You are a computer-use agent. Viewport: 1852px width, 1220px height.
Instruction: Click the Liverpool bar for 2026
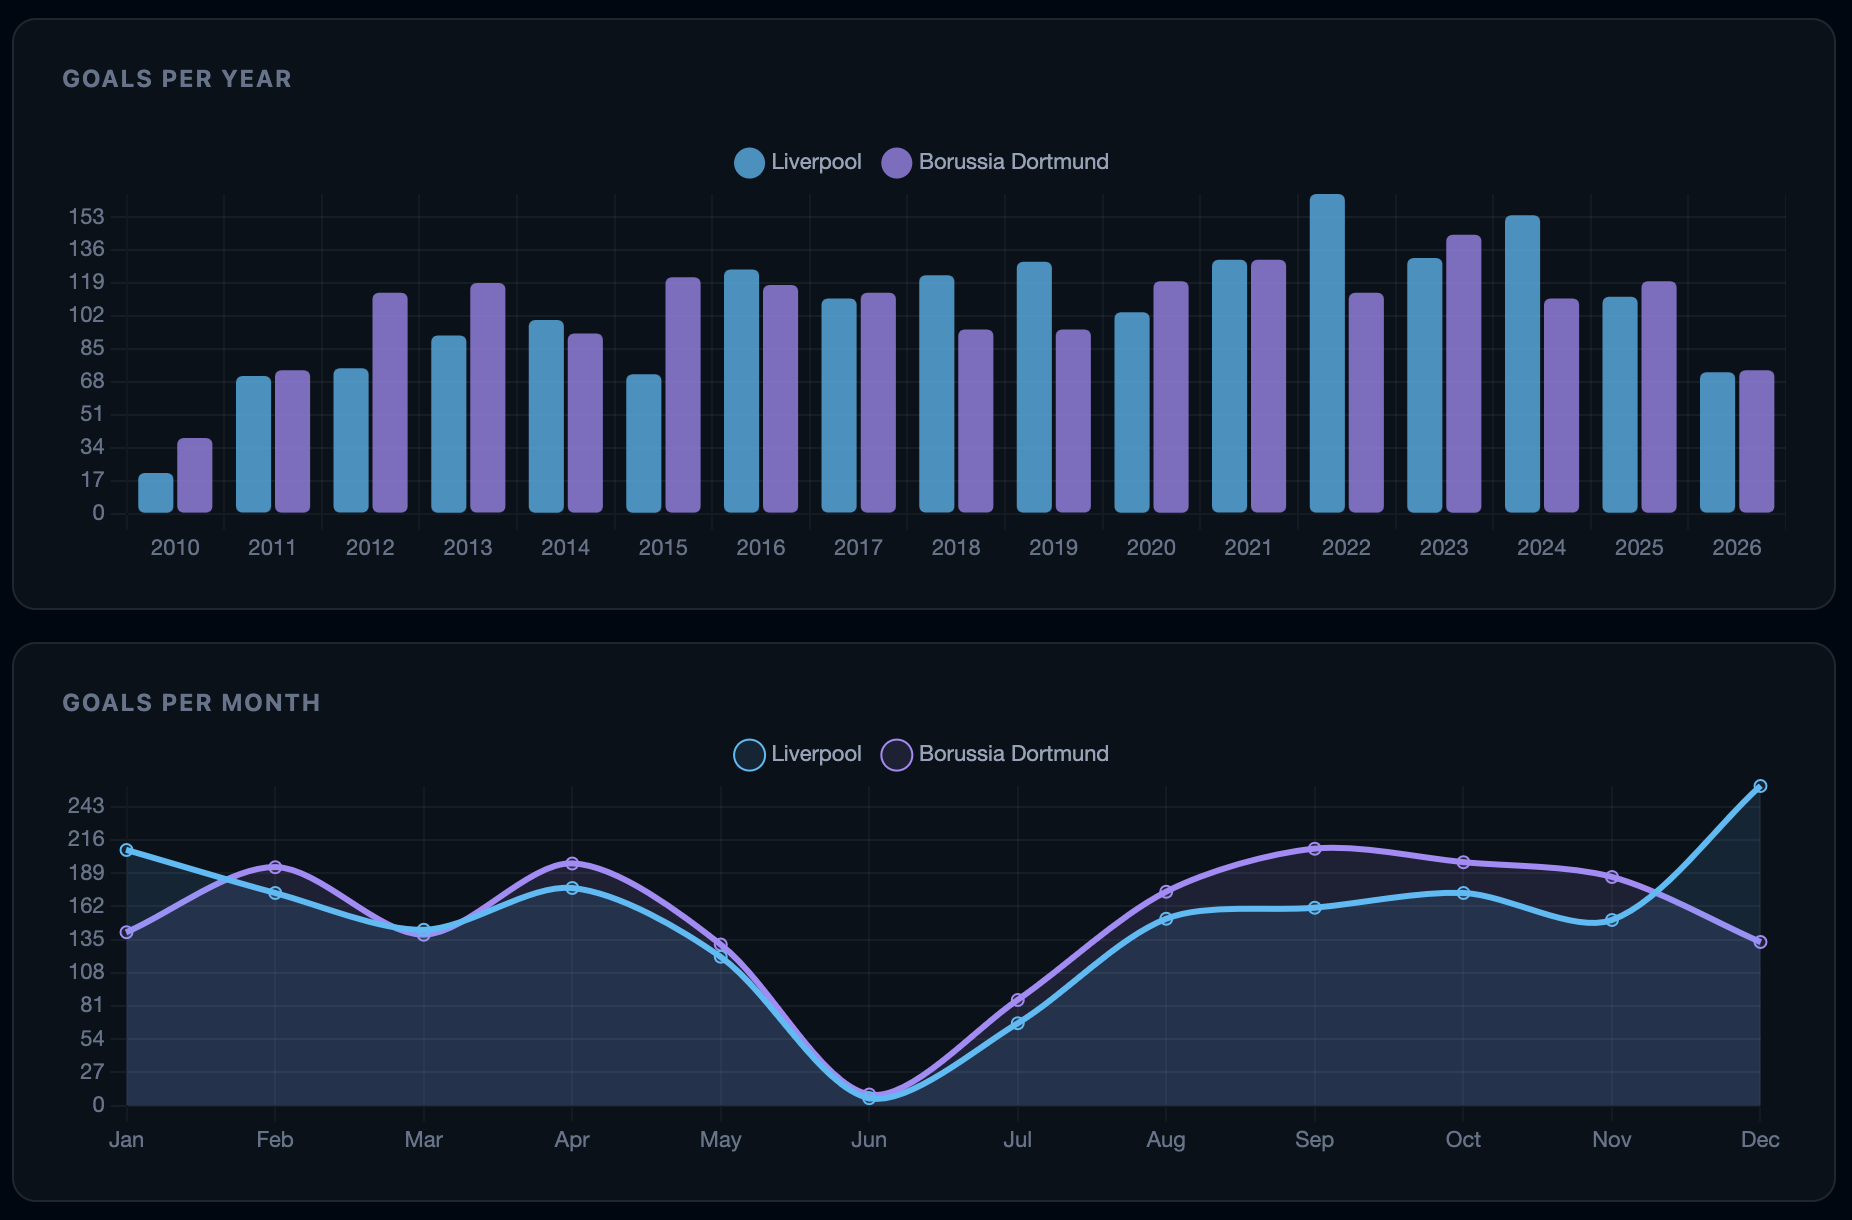[x=1718, y=443]
